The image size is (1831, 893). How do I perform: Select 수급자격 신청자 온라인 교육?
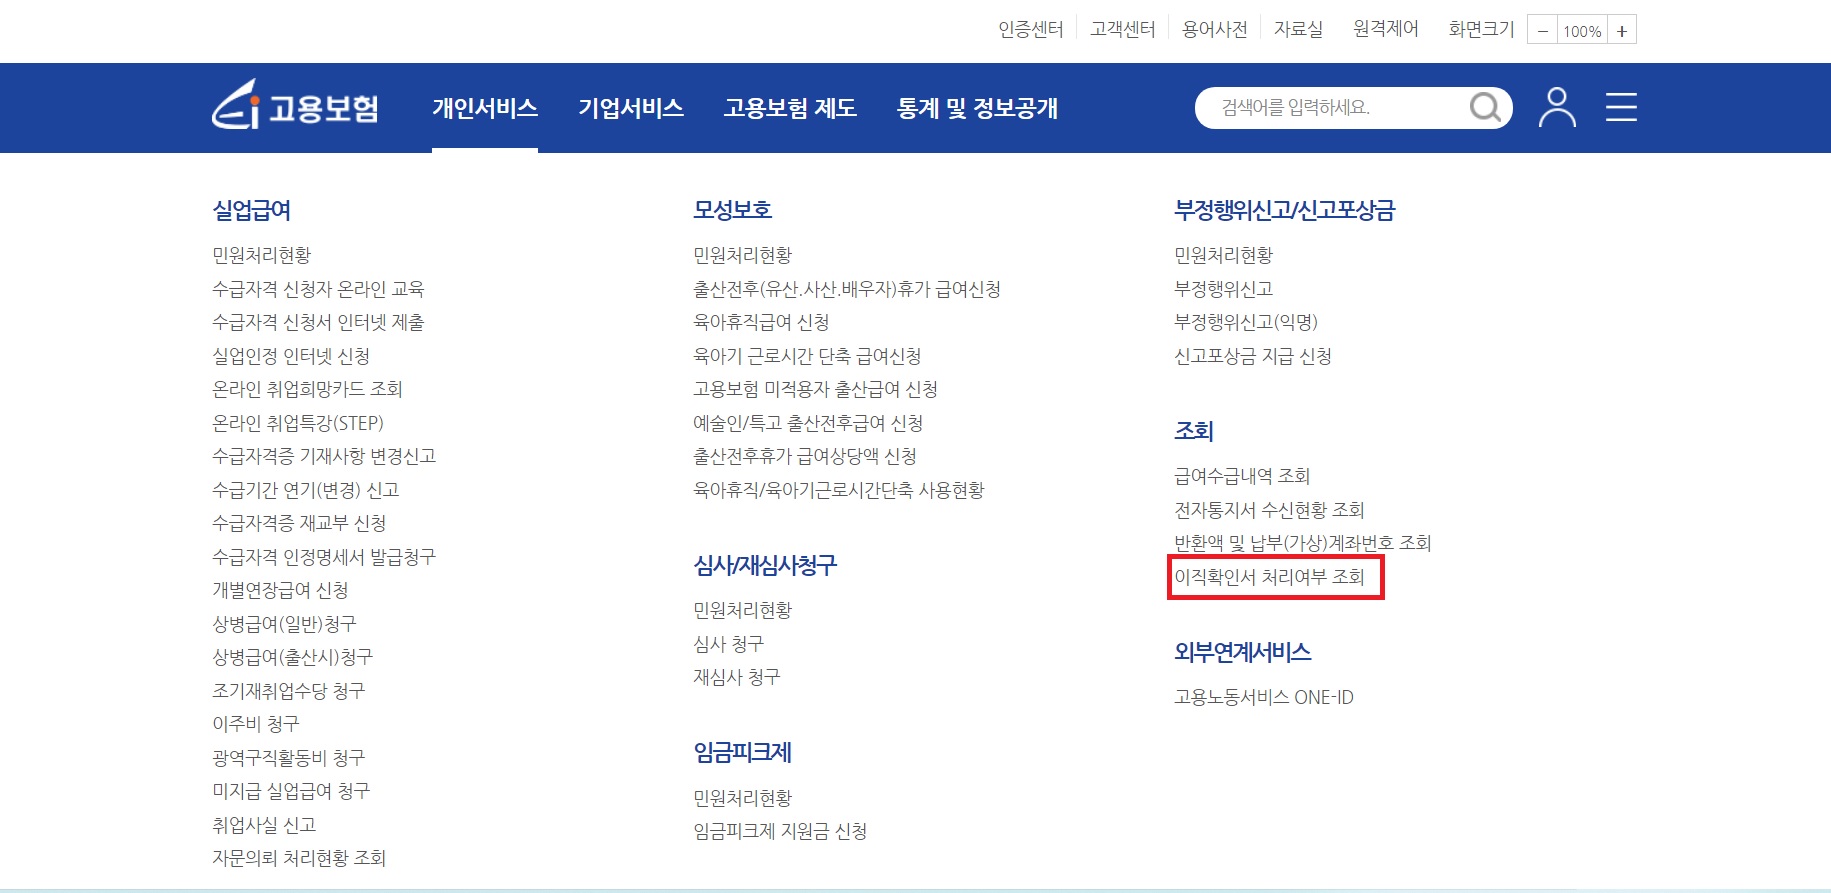point(318,289)
